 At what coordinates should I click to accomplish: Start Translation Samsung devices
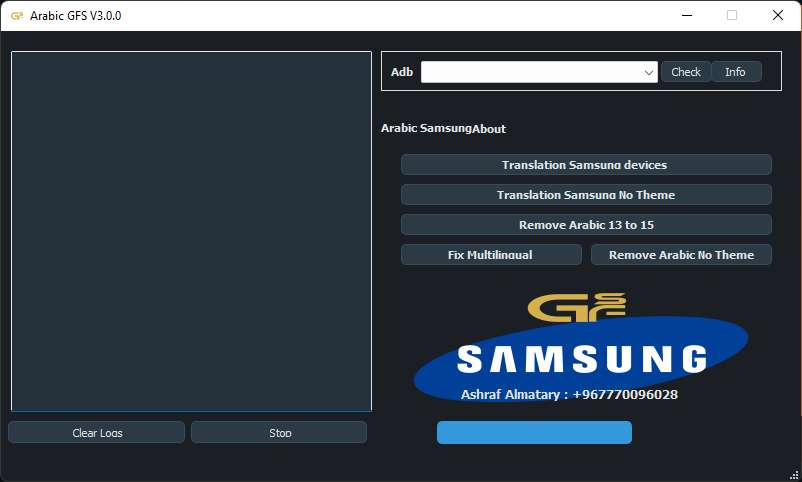click(x=586, y=165)
